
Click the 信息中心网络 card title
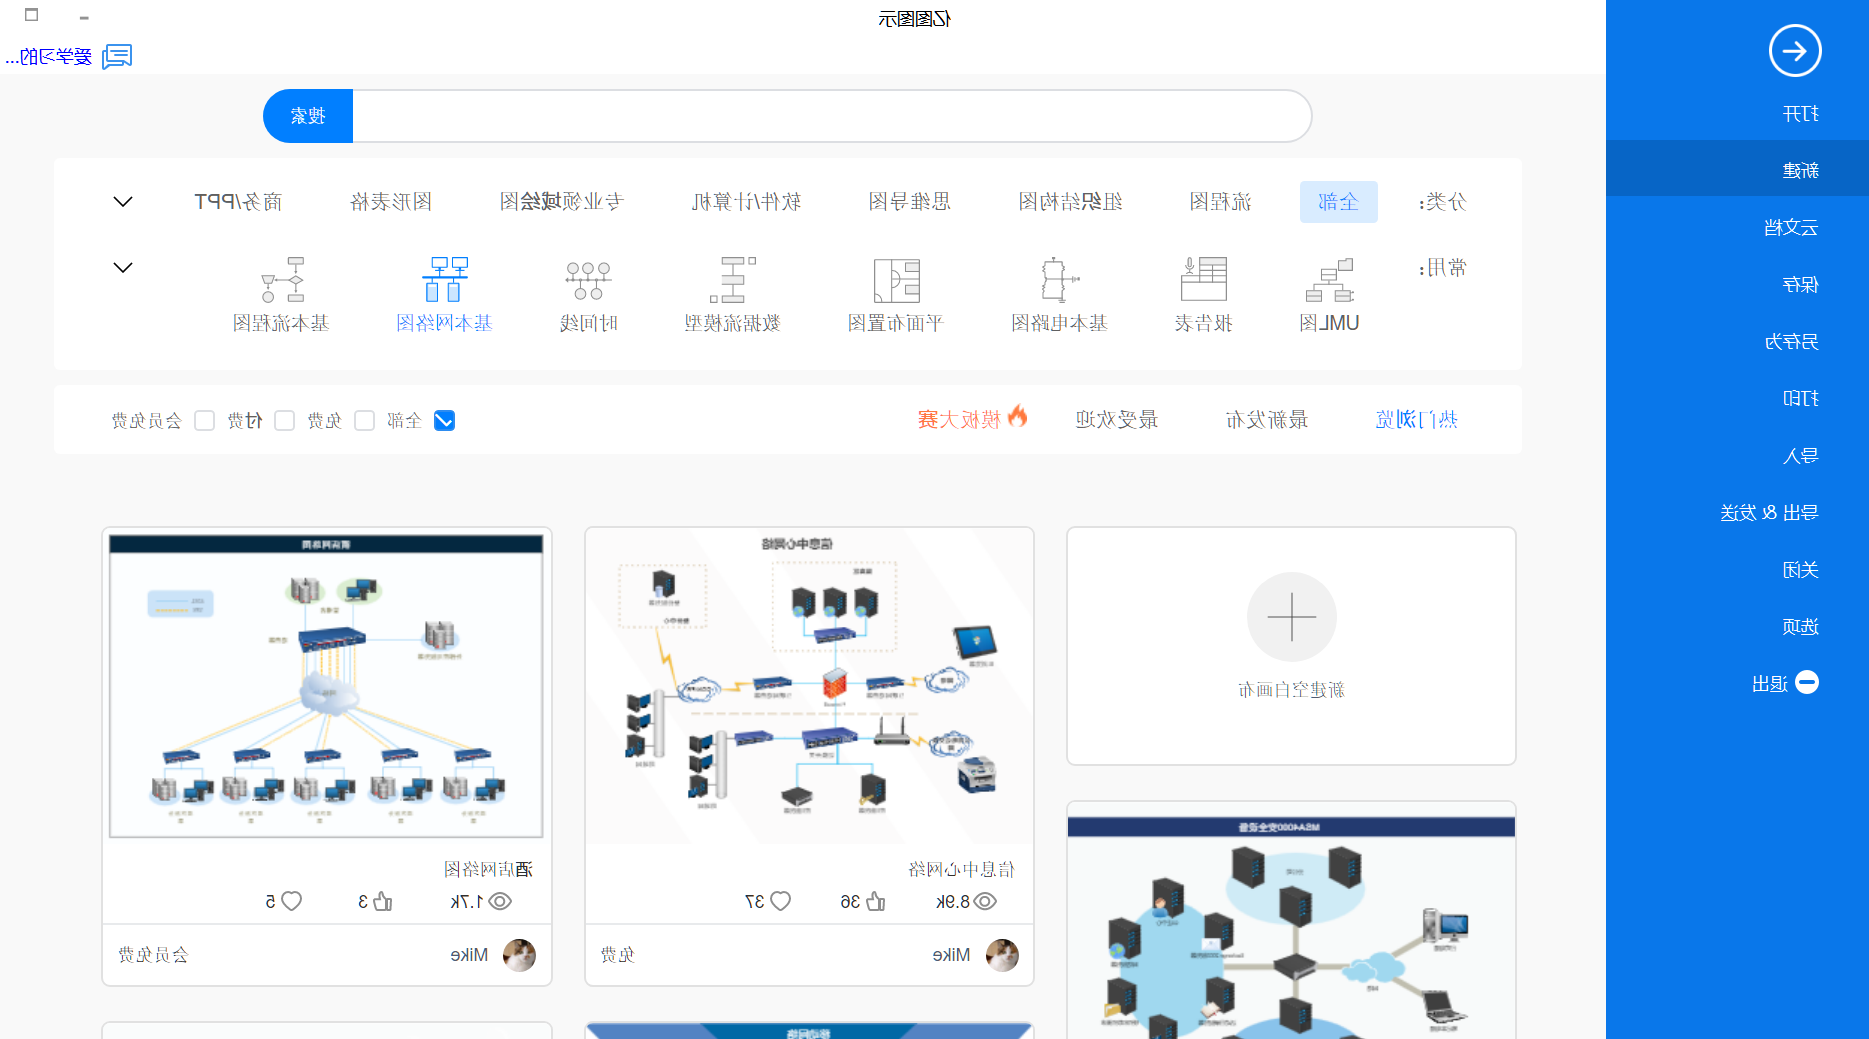pyautogui.click(x=961, y=870)
